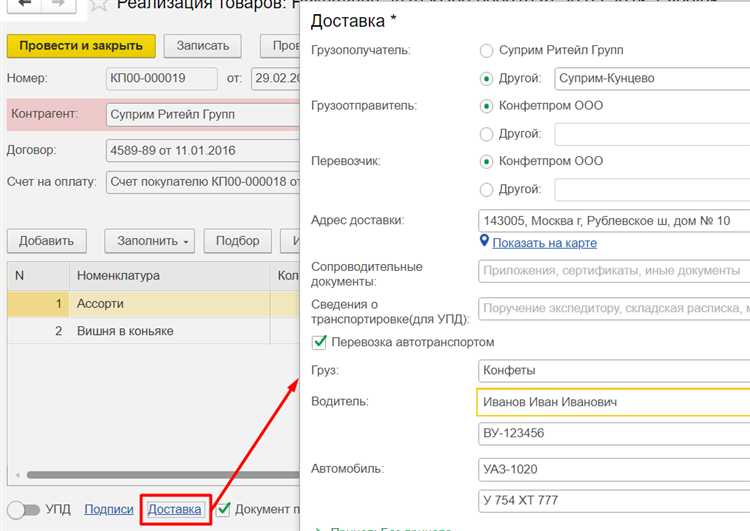Click the N column header
Viewport: 750px width, 531px height.
(38, 276)
